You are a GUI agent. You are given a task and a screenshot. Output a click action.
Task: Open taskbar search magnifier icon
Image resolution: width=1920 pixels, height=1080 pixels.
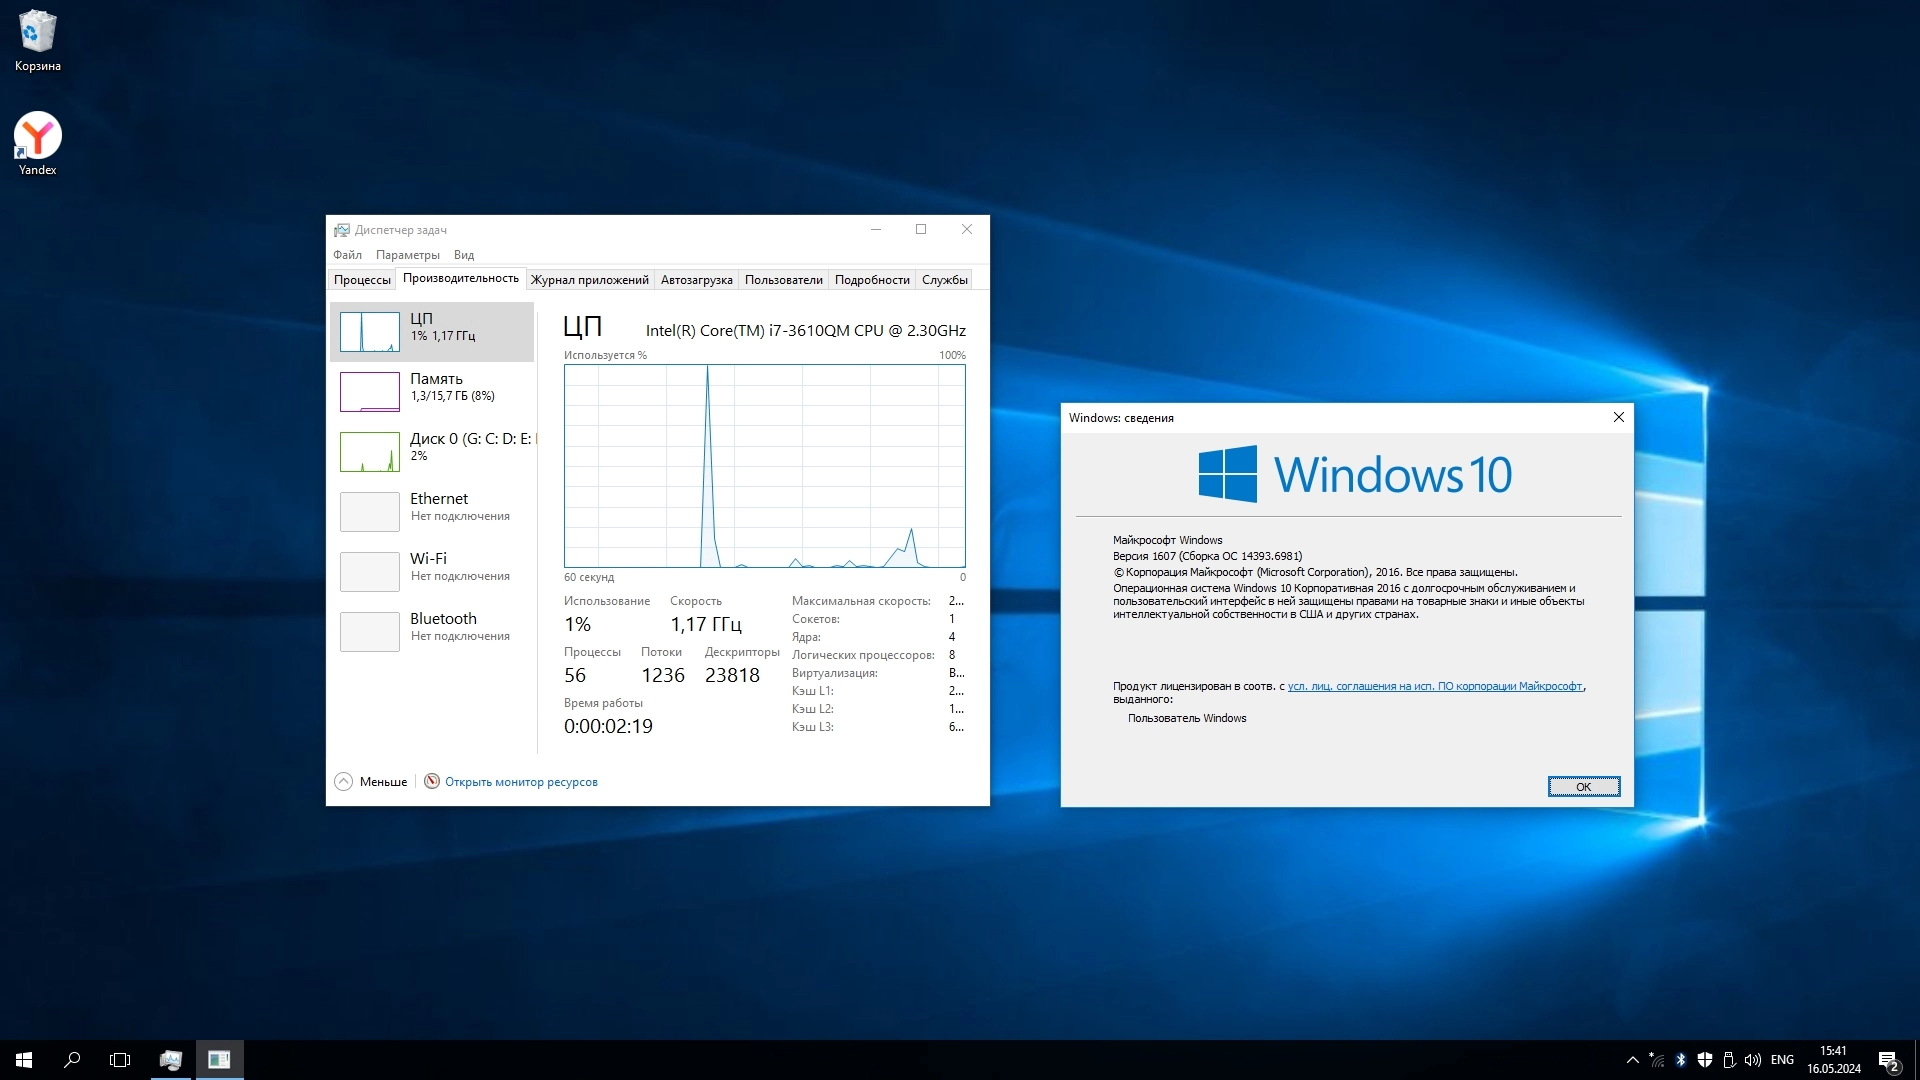72,1060
